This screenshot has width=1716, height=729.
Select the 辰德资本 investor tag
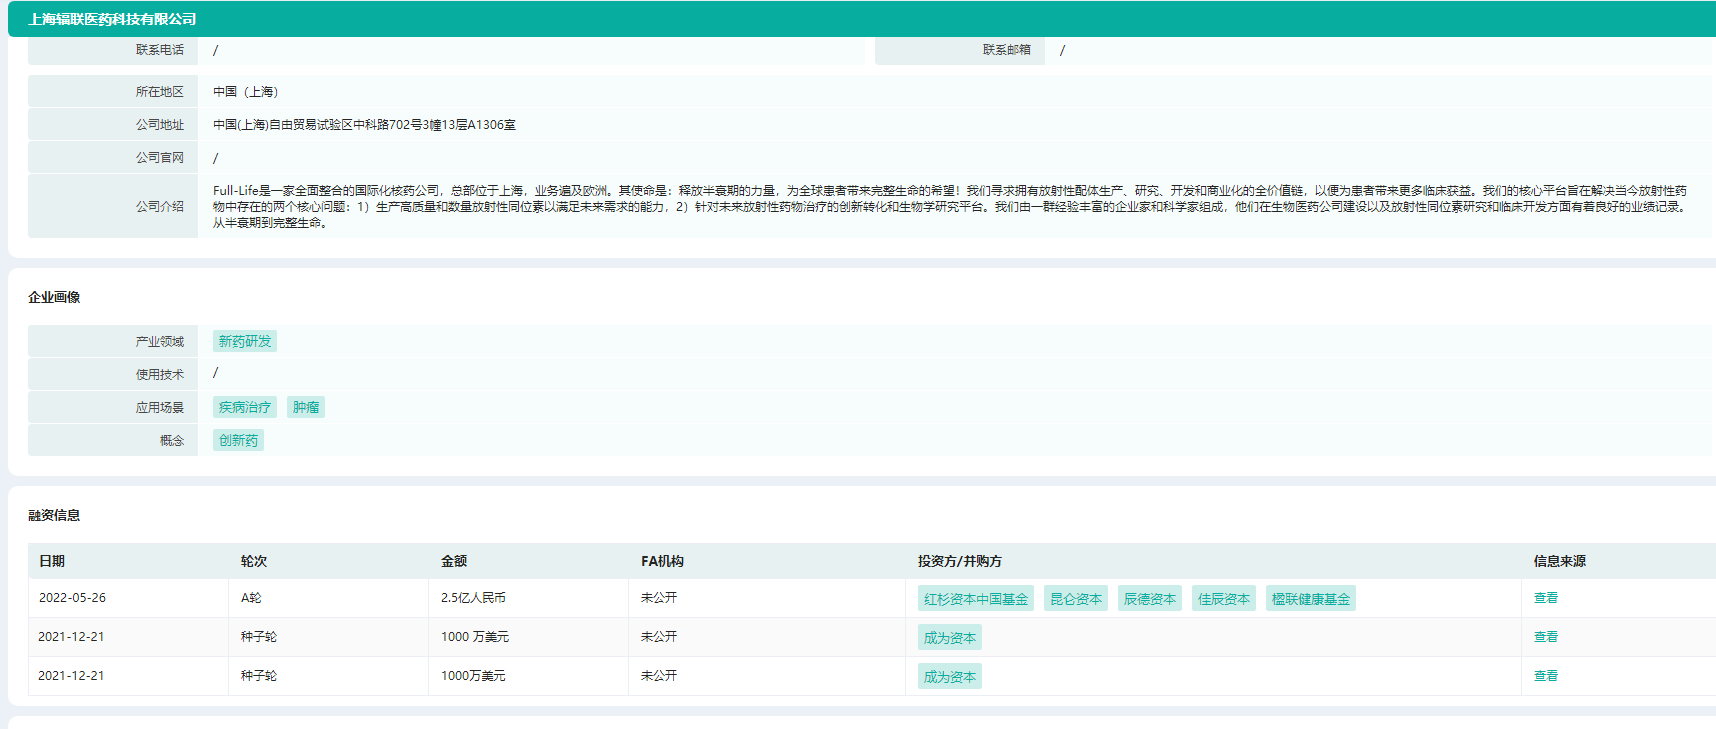(x=1149, y=599)
